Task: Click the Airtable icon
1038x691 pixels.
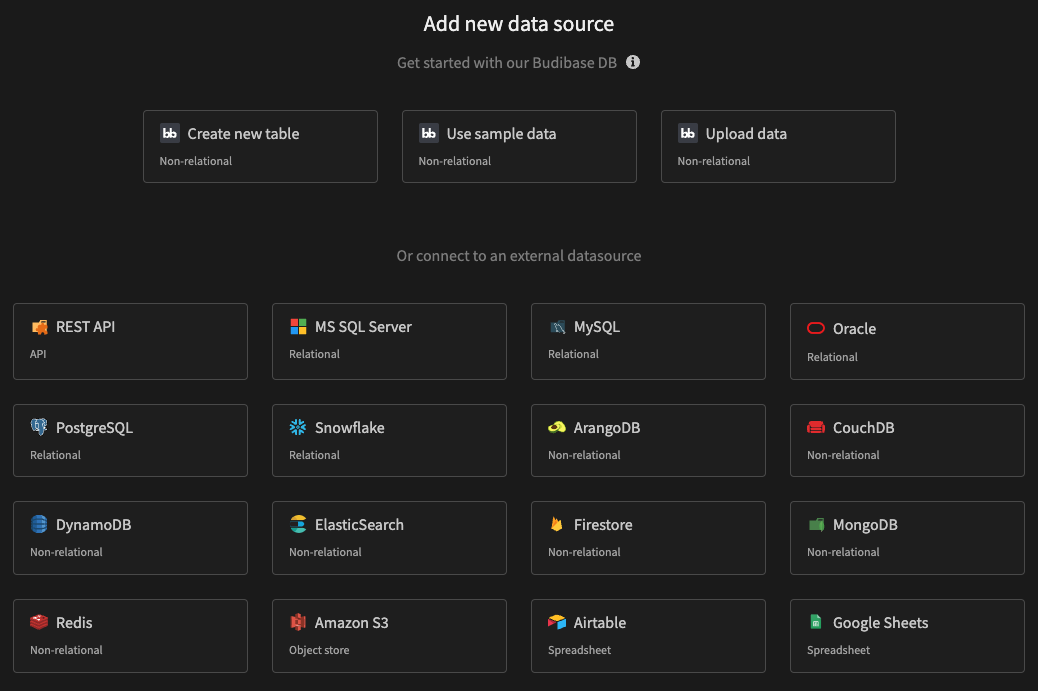Action: pos(557,622)
